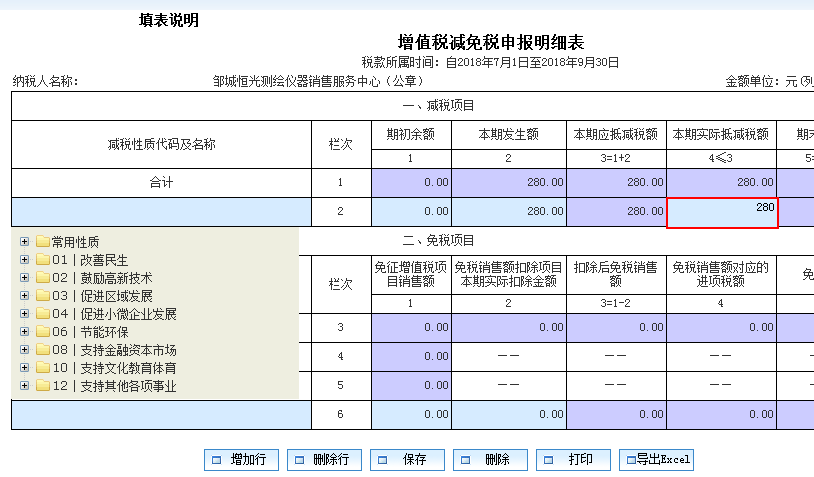Click the 常用性质 folder icon

(x=43, y=242)
